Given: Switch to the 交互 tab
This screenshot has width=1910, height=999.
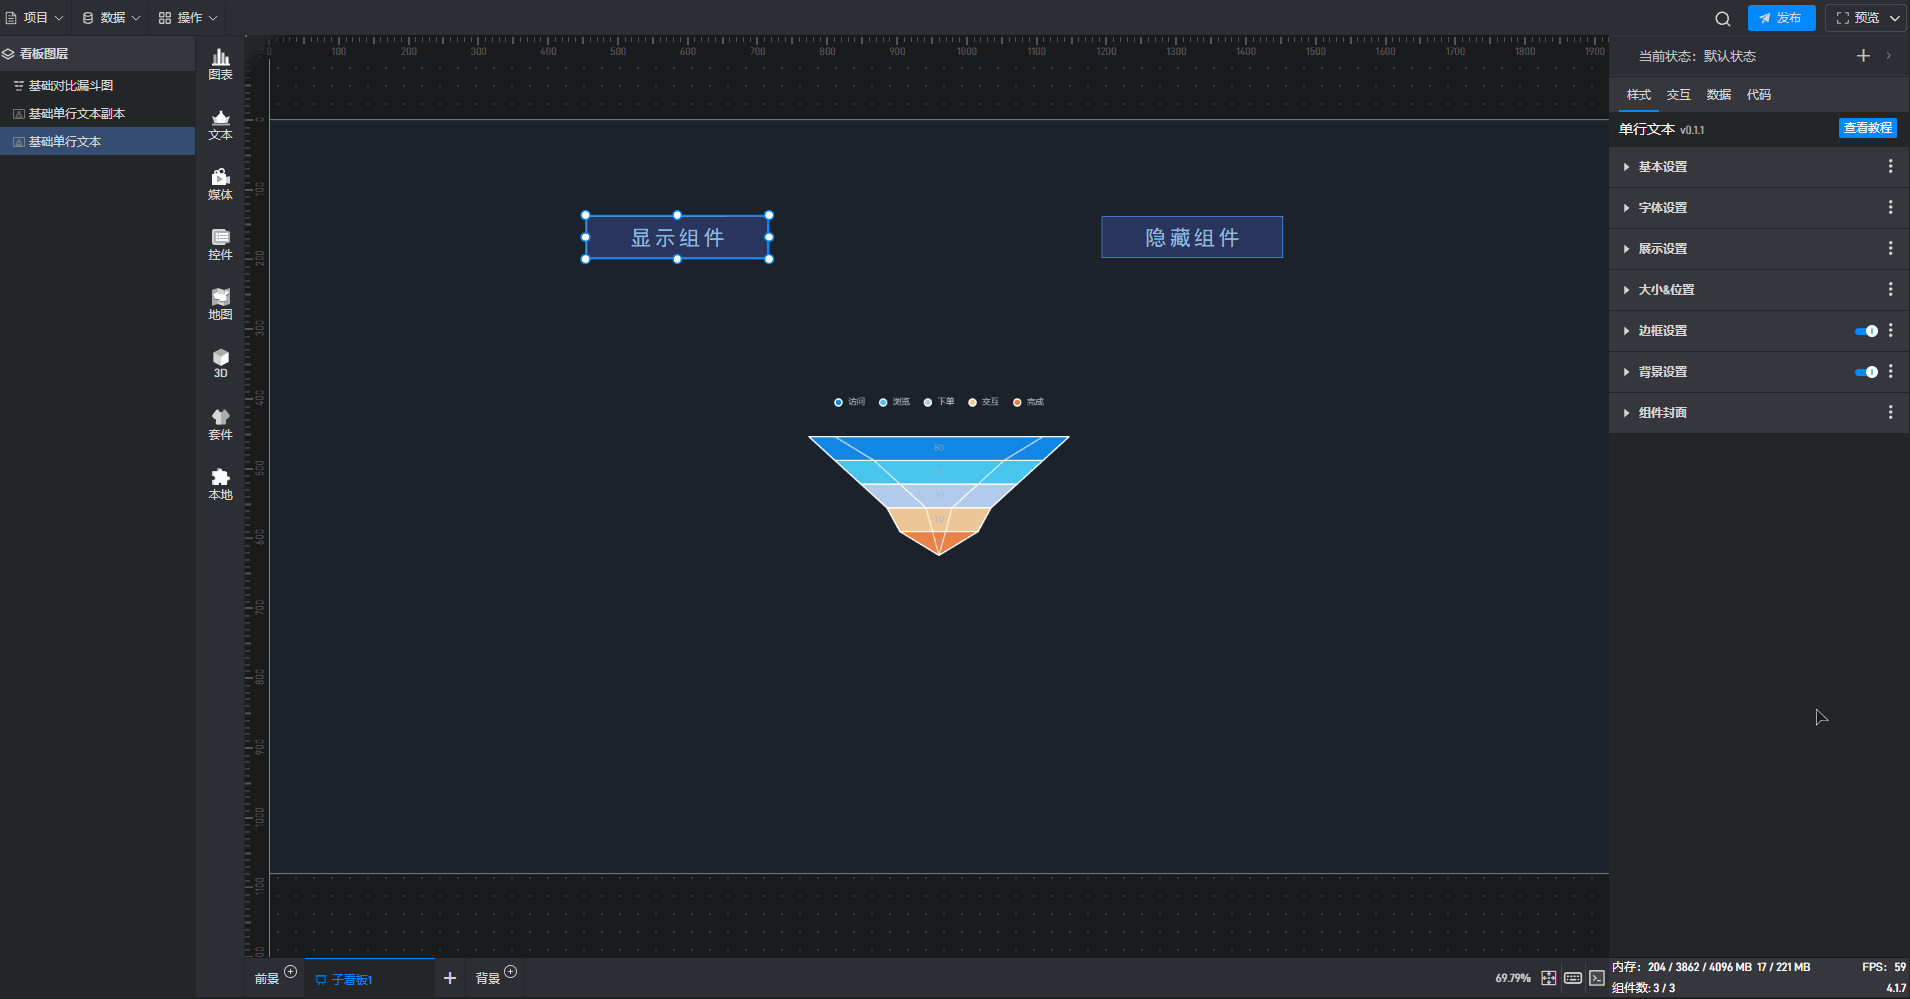Looking at the screenshot, I should click(1678, 95).
